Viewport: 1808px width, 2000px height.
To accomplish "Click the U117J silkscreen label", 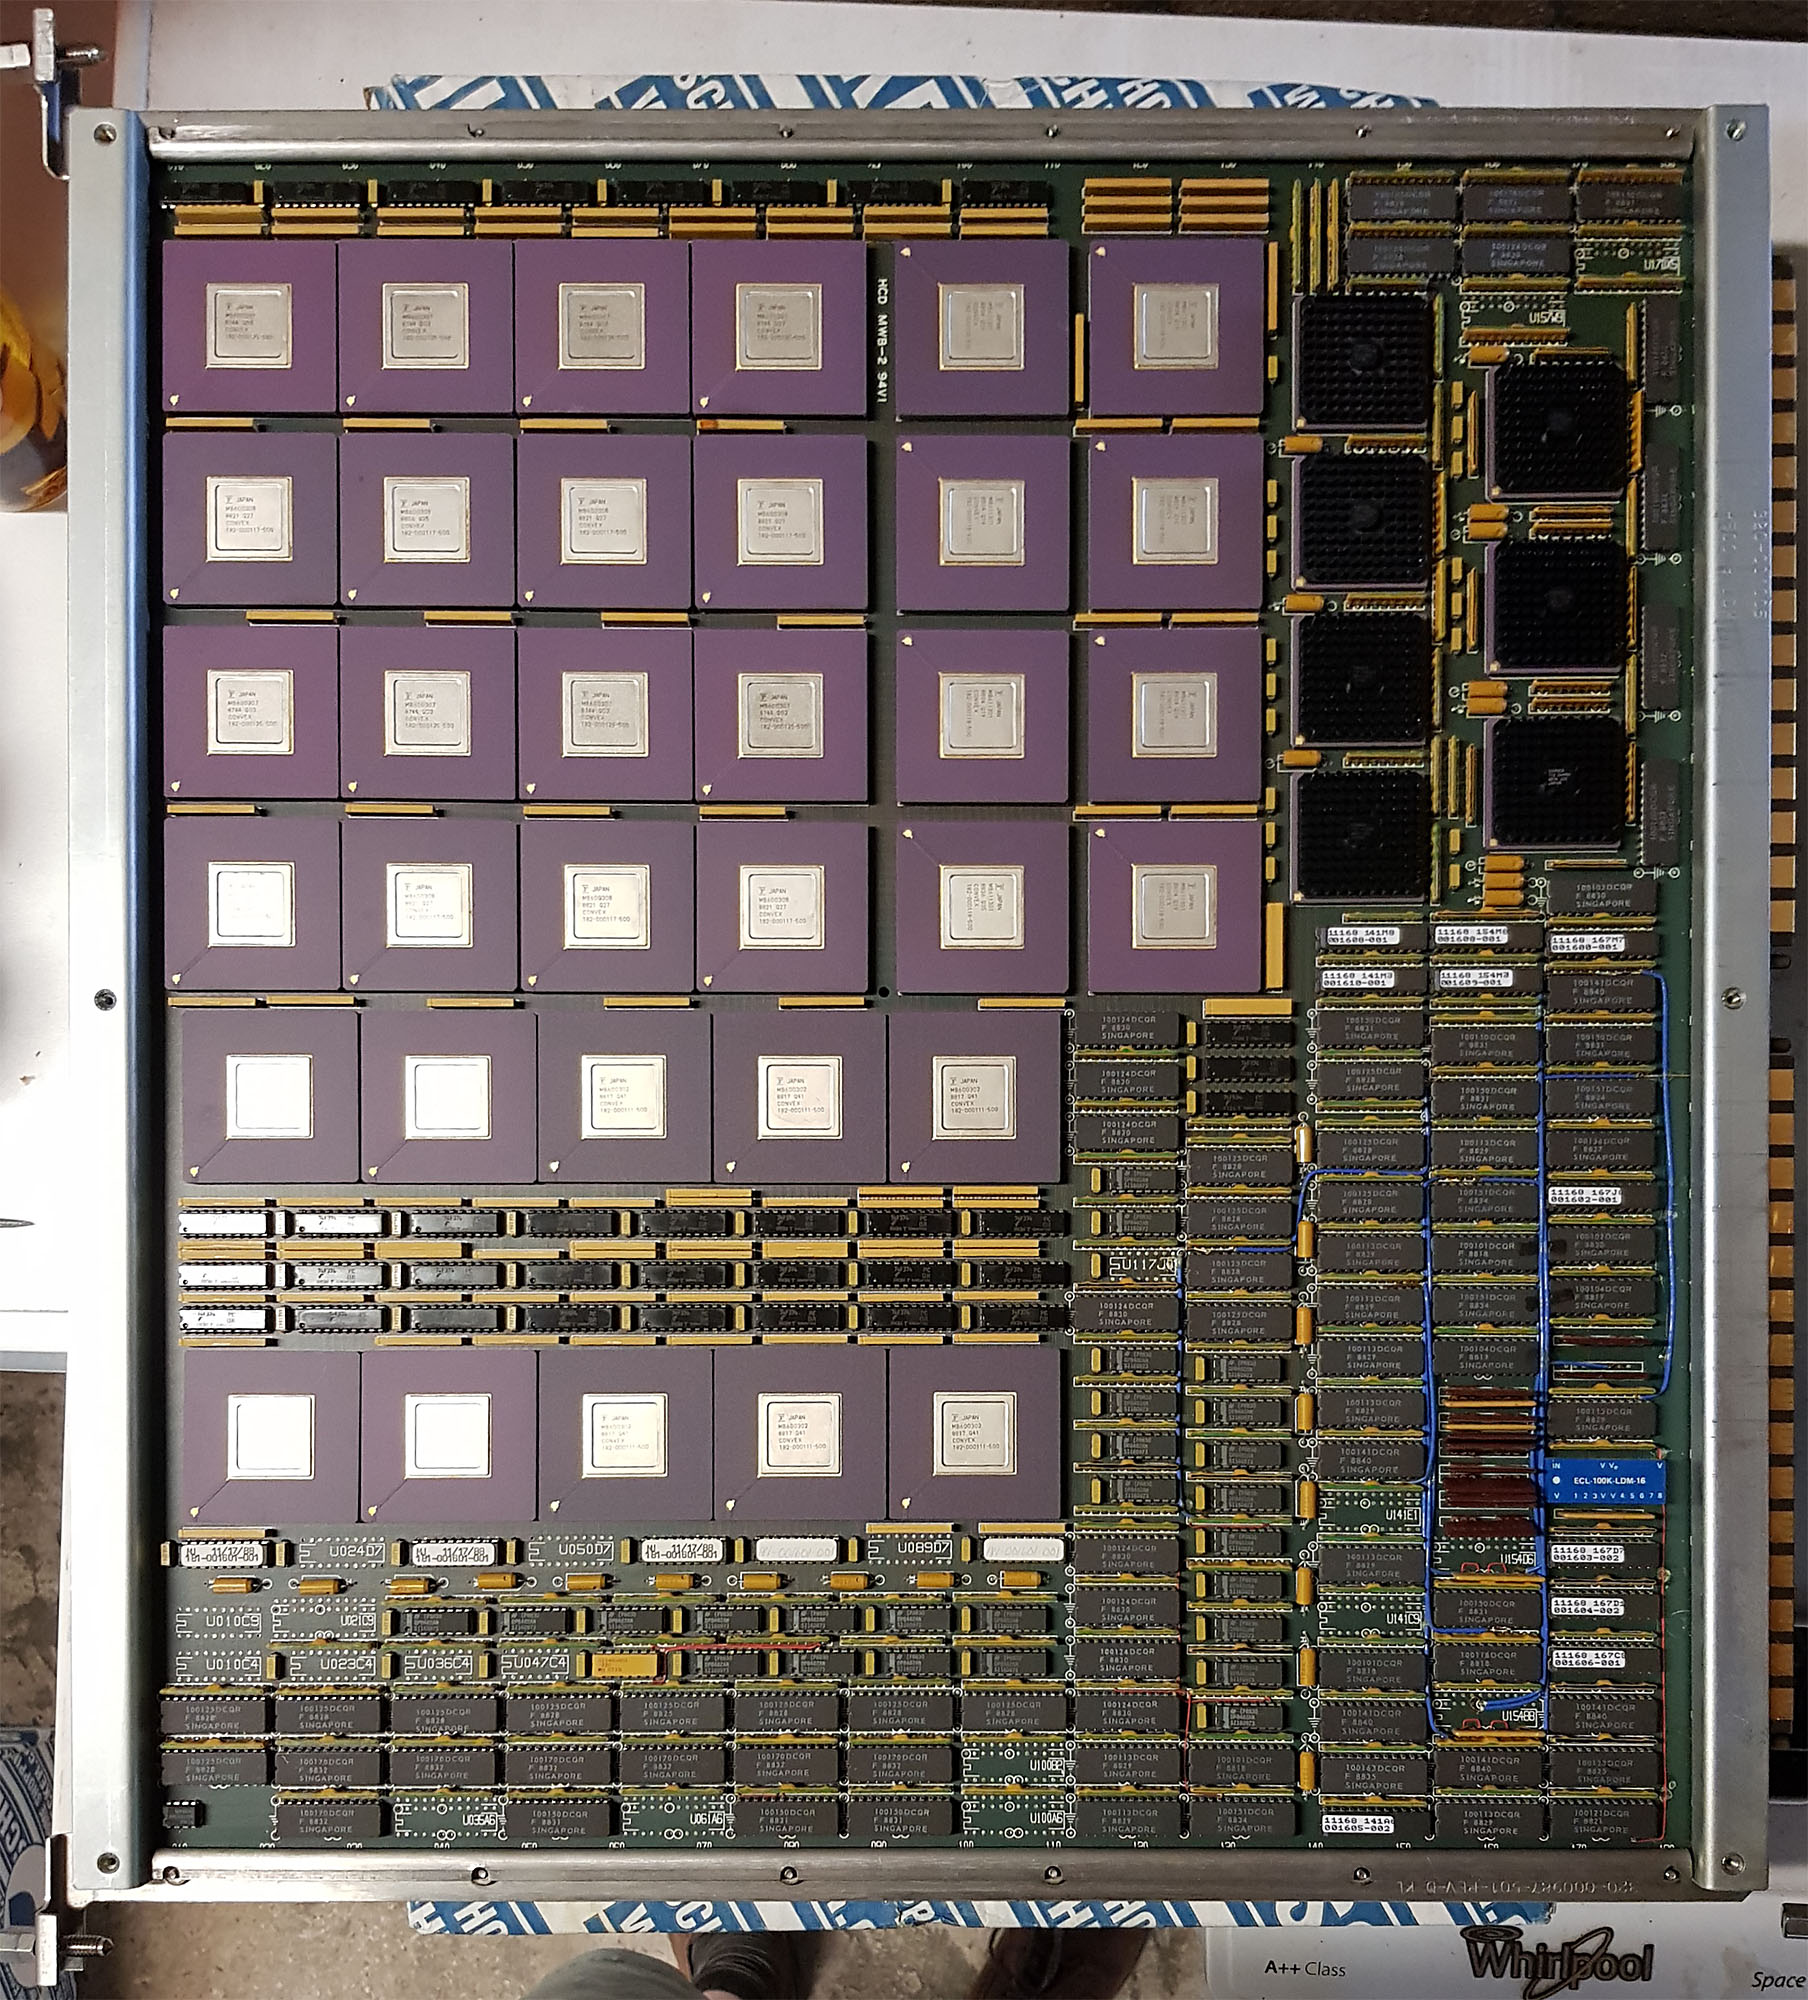I will click(x=1148, y=1266).
